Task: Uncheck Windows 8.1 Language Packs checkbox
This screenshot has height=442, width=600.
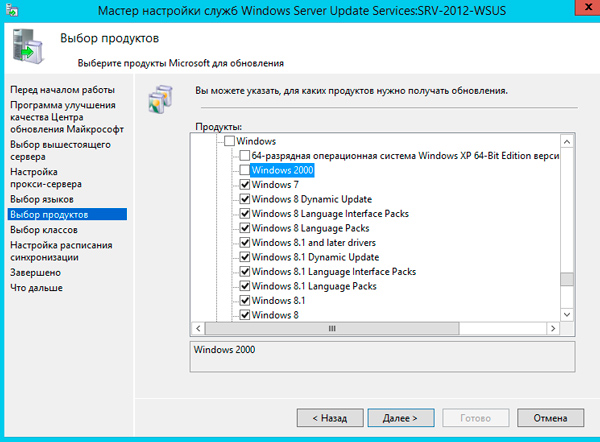Action: pyautogui.click(x=245, y=286)
